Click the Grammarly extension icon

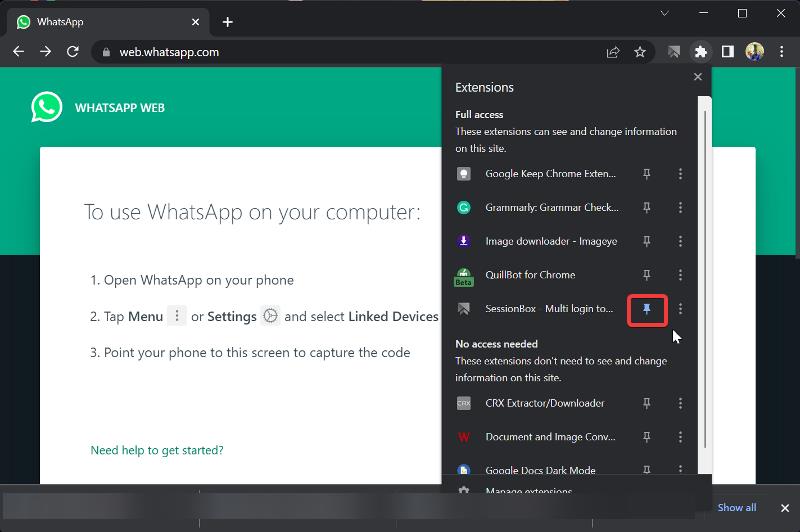coord(463,208)
